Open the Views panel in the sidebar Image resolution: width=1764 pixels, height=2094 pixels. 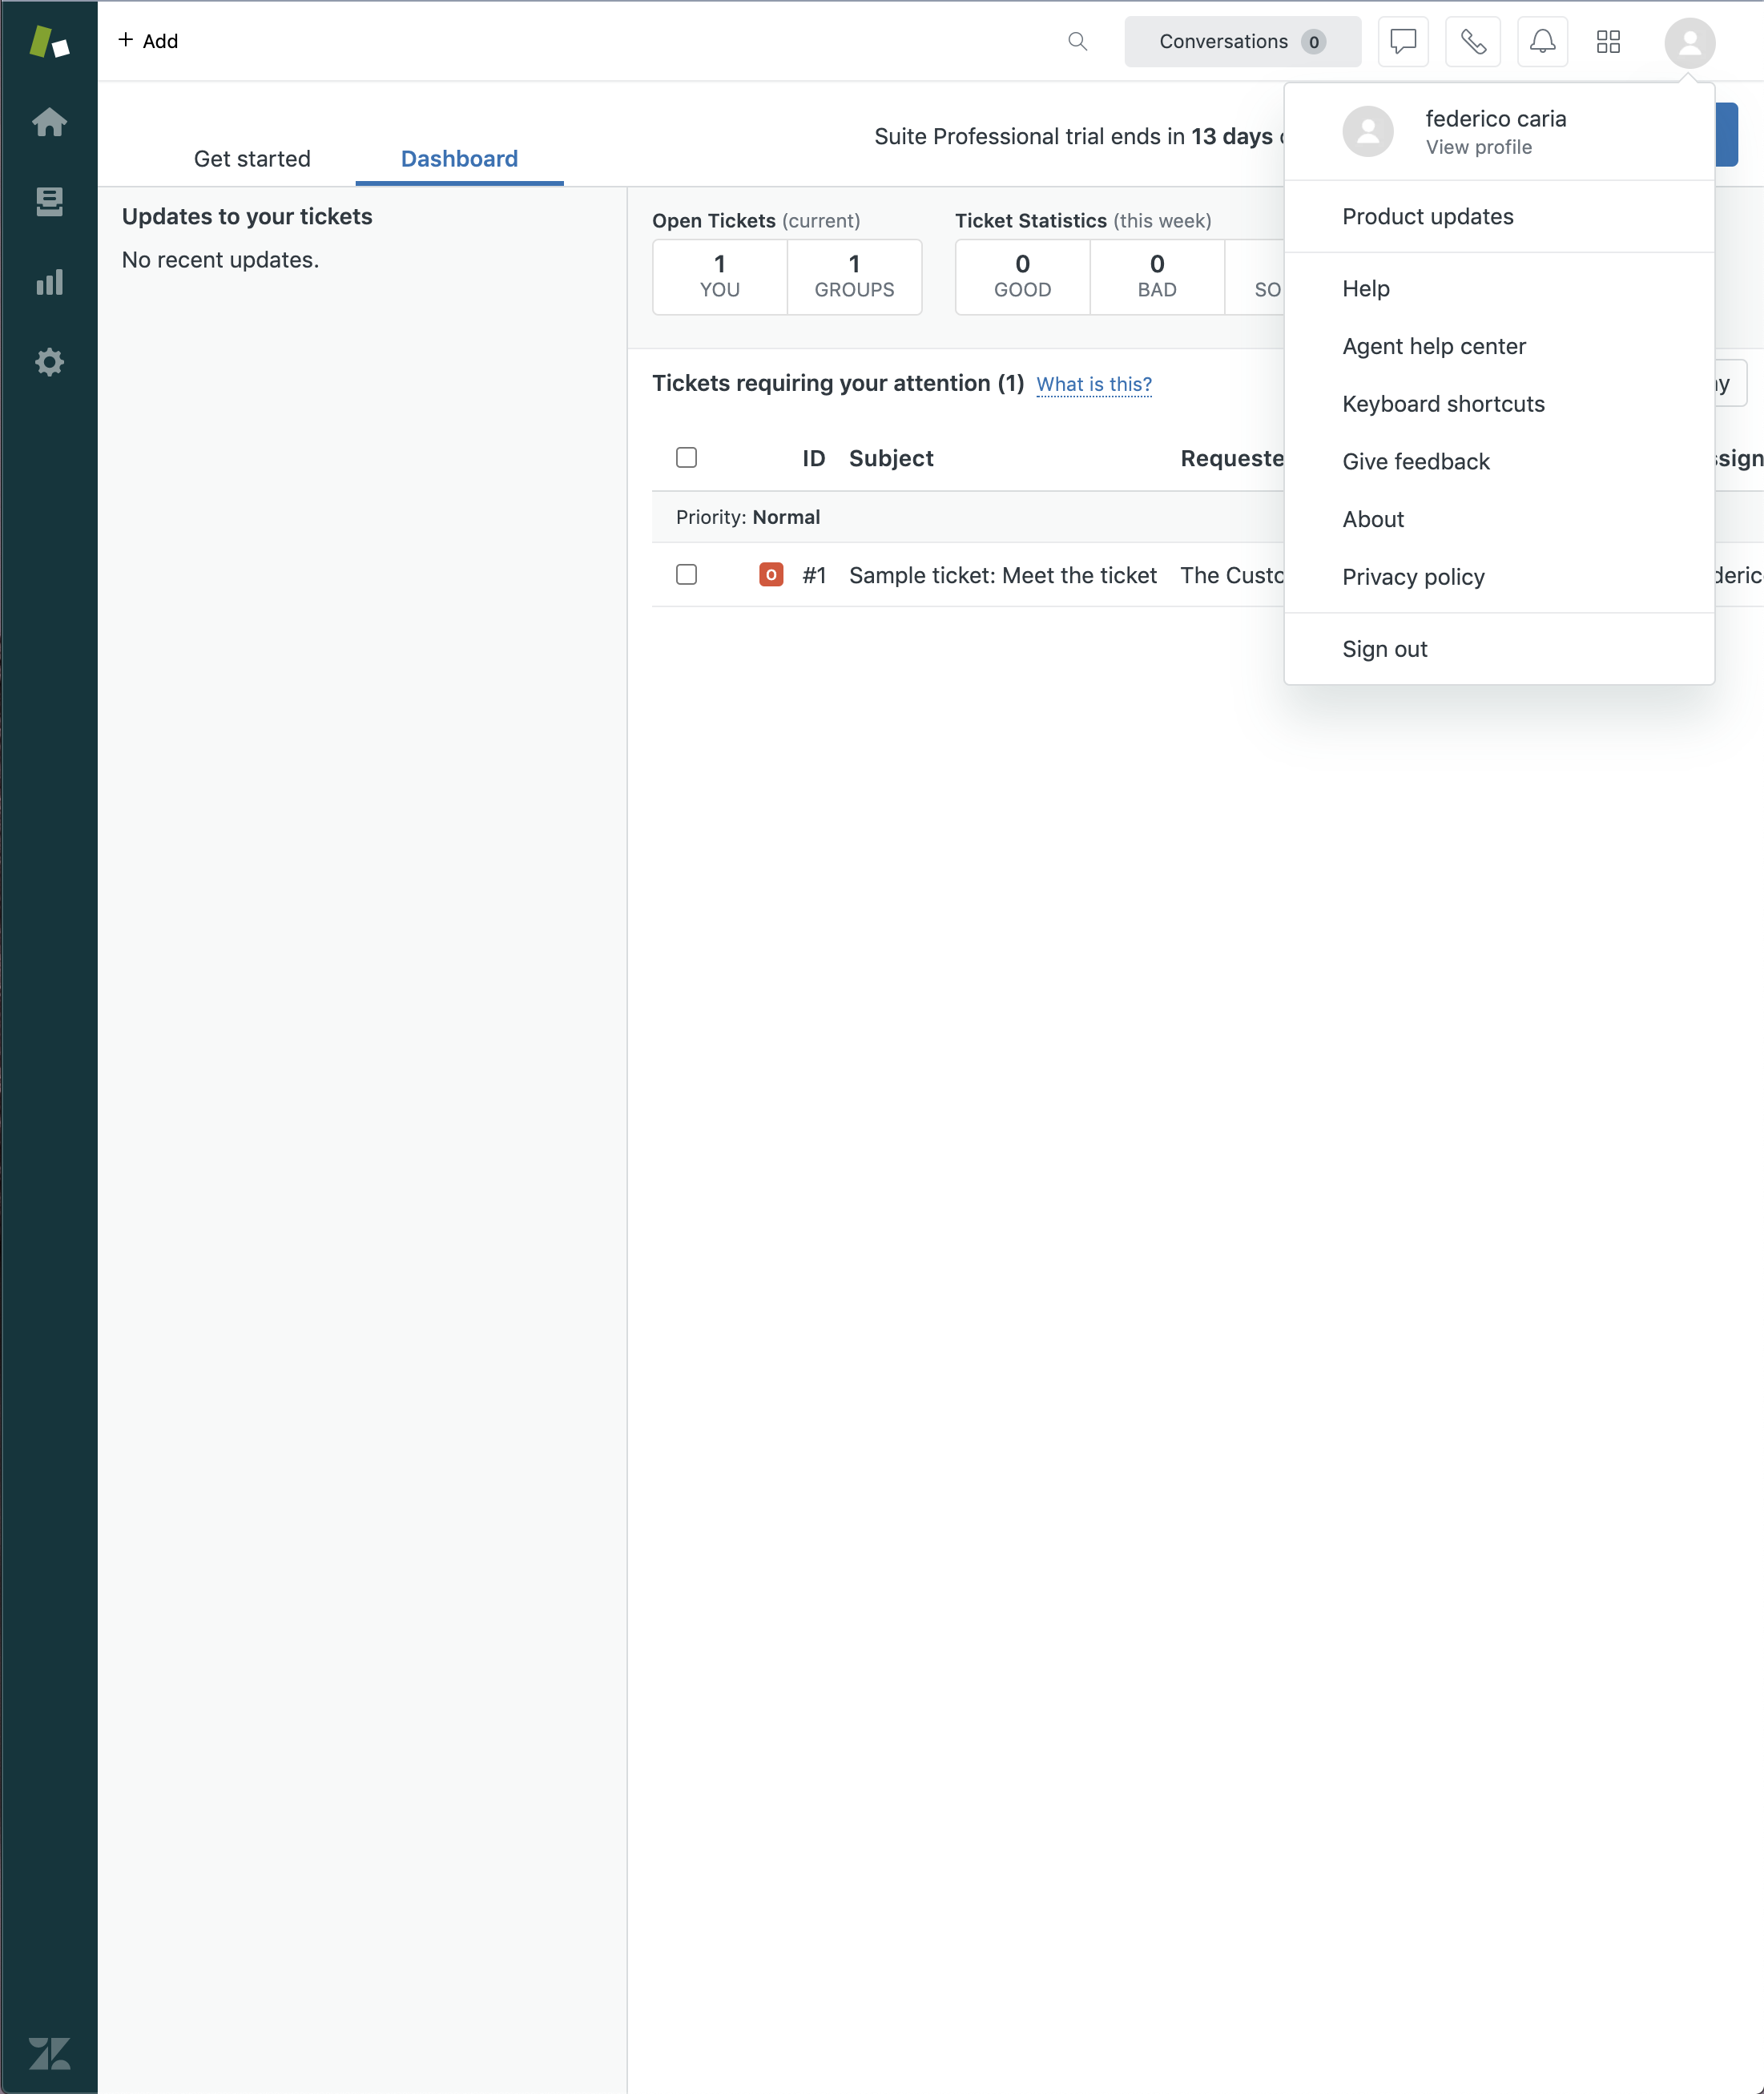(49, 202)
